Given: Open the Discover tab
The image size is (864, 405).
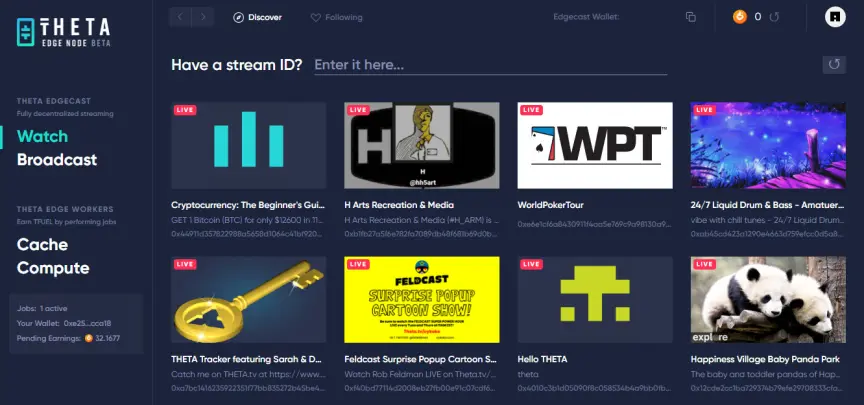Looking at the screenshot, I should (x=257, y=17).
